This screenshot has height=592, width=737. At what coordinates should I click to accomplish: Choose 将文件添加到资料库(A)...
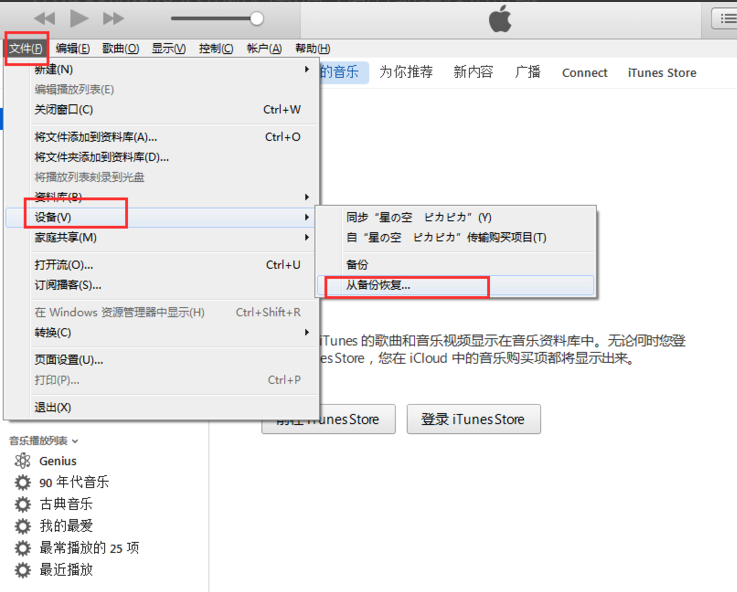pyautogui.click(x=162, y=137)
